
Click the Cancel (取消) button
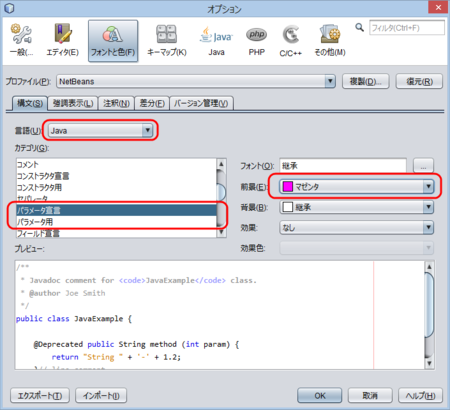point(370,396)
